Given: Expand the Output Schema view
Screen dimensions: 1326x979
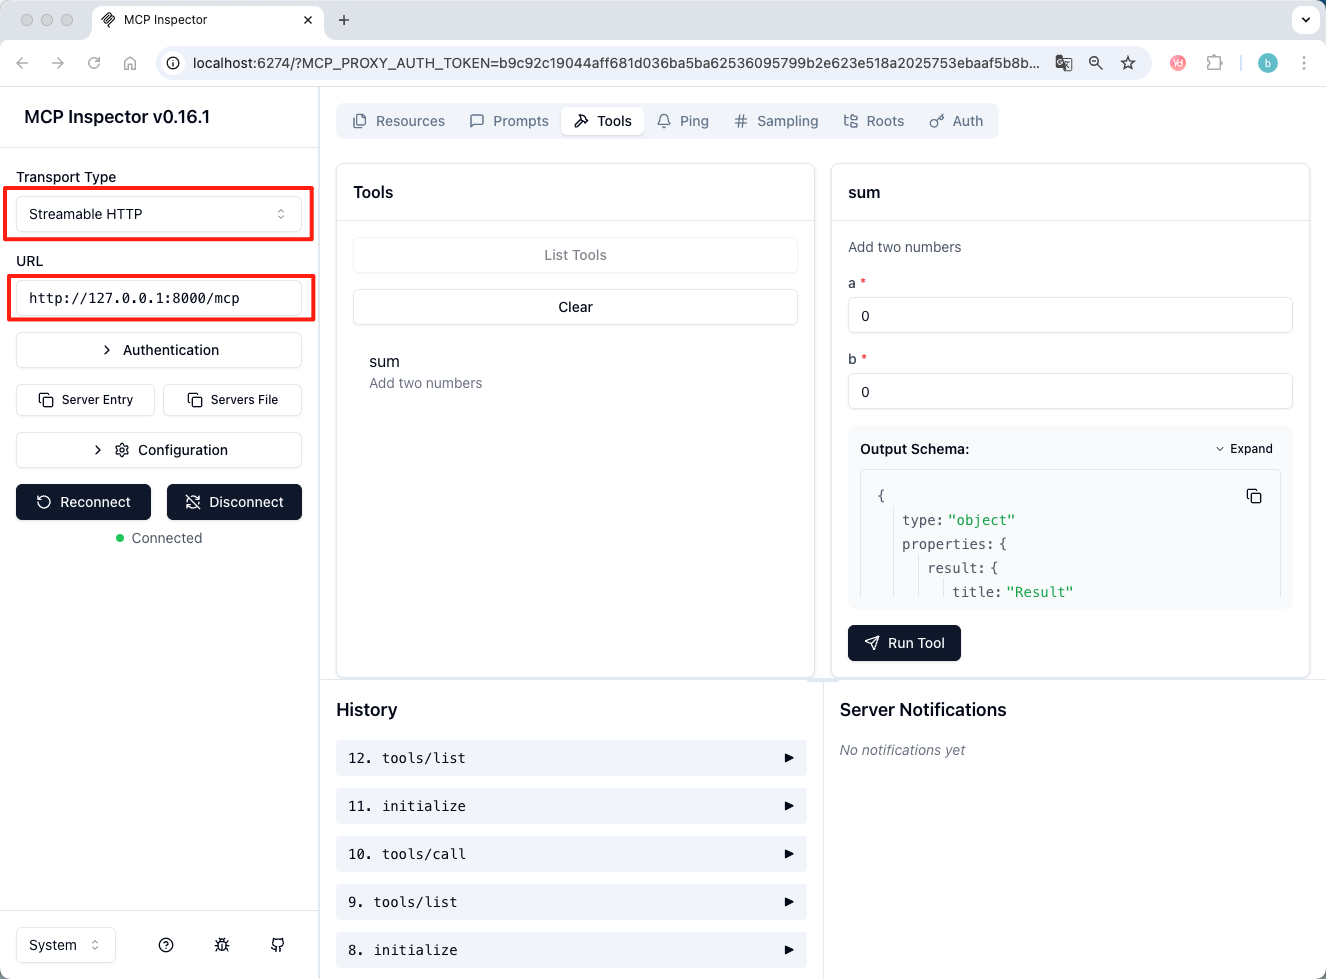Looking at the screenshot, I should [x=1243, y=449].
